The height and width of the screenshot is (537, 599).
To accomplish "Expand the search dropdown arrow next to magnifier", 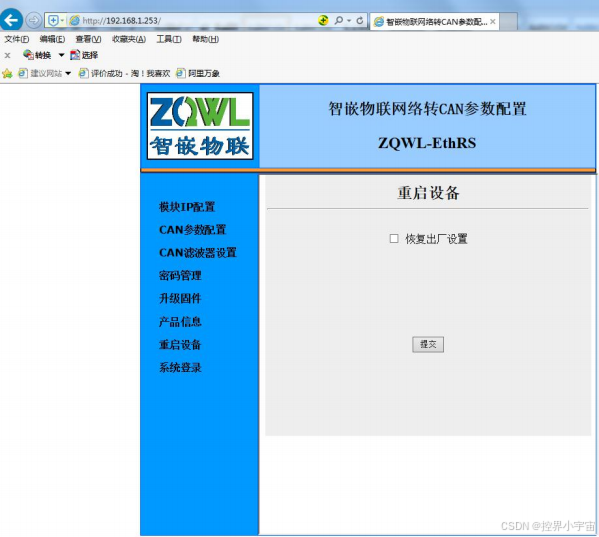I will click(349, 21).
